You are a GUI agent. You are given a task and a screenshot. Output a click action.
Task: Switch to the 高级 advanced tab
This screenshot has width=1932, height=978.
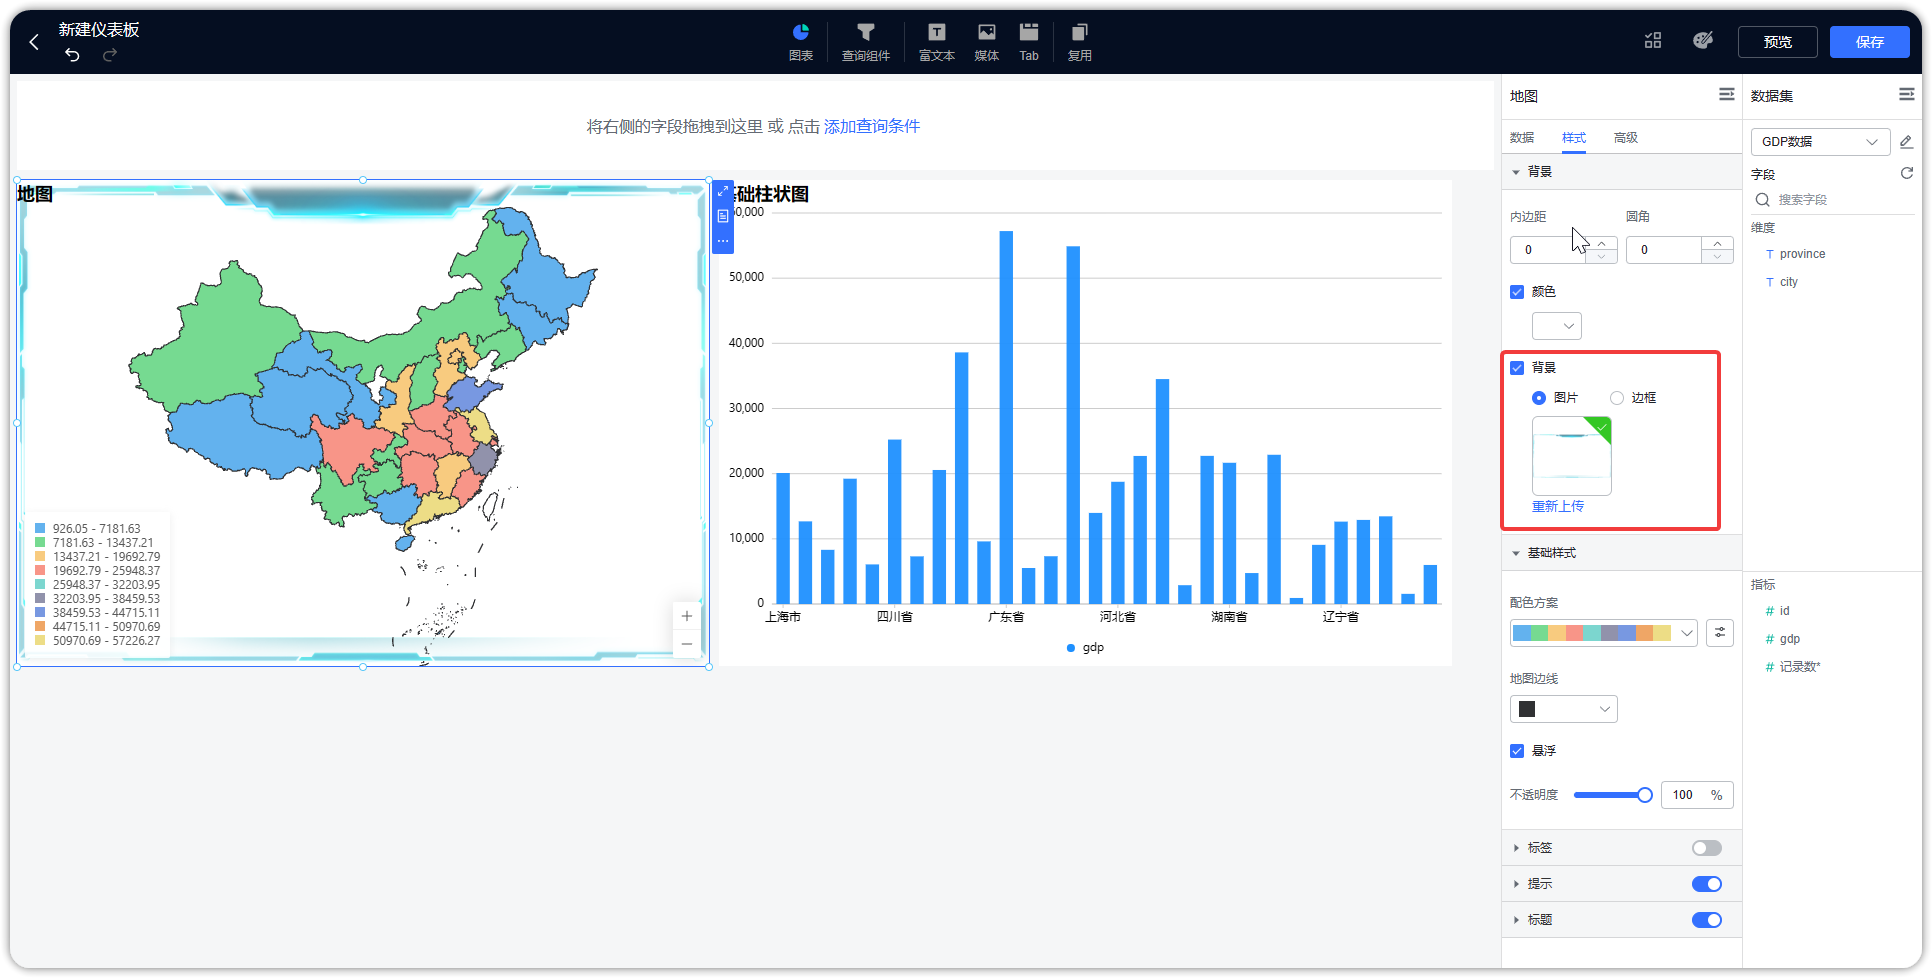tap(1625, 138)
